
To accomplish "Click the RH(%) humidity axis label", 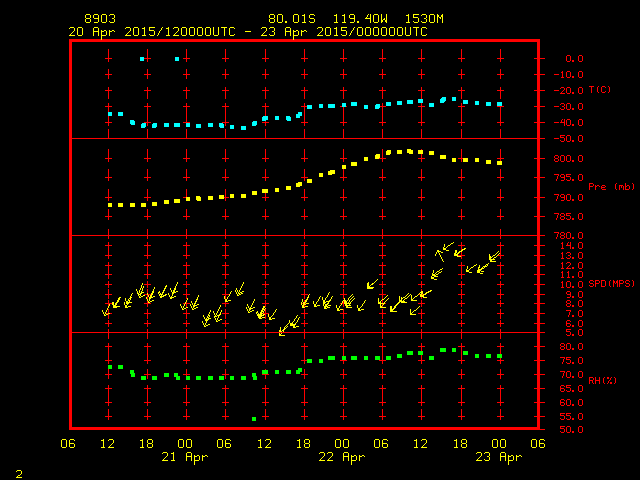I will point(602,381).
